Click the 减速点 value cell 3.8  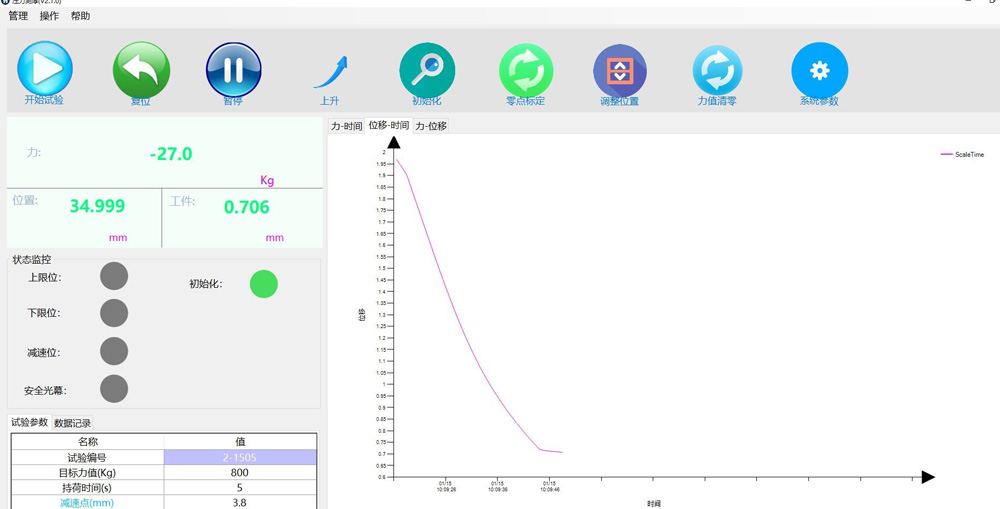click(240, 503)
